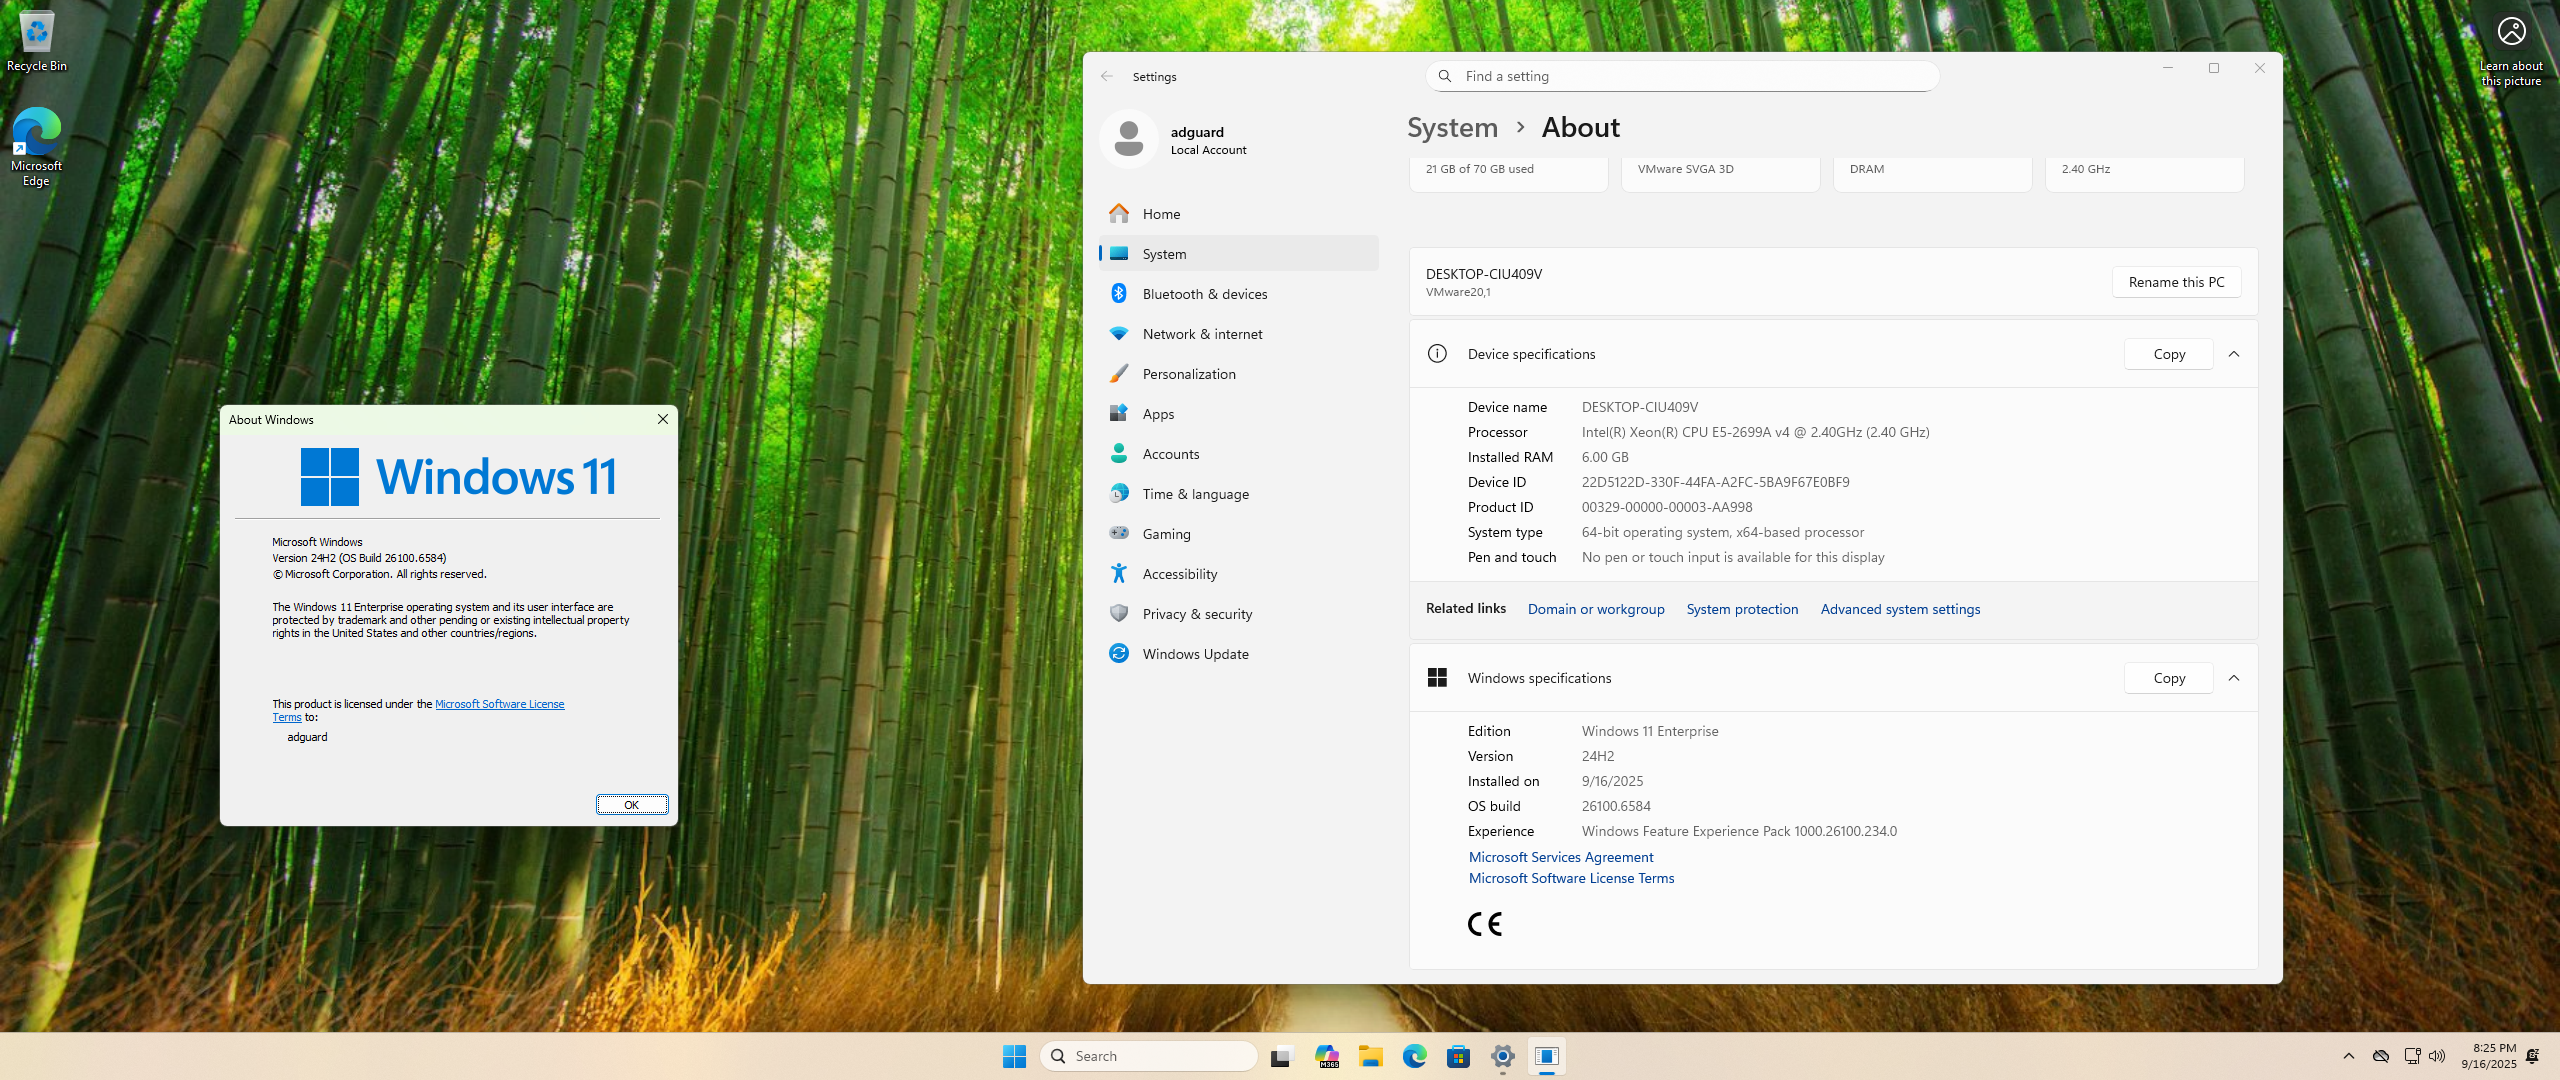Click OK in About Windows dialog
The width and height of the screenshot is (2560, 1080).
click(x=632, y=805)
